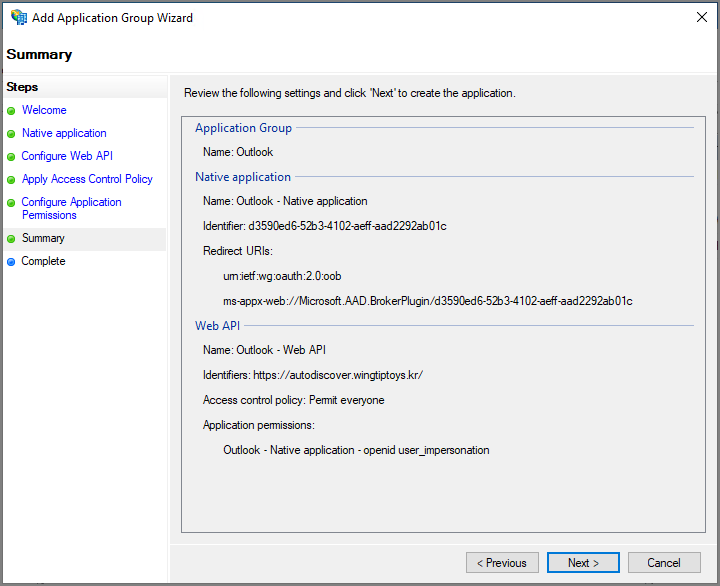Screen dimensions: 720x586
Task: Click the 'openid user_impersonation' permission line
Action: click(x=356, y=450)
